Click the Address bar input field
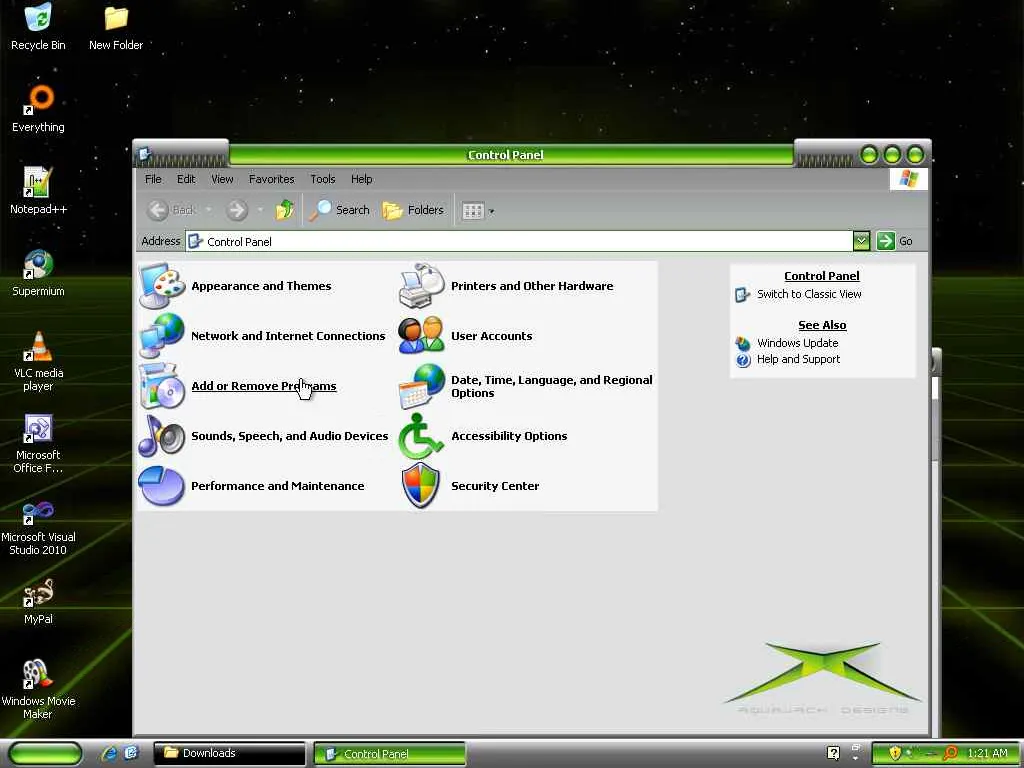1024x768 pixels. point(519,241)
